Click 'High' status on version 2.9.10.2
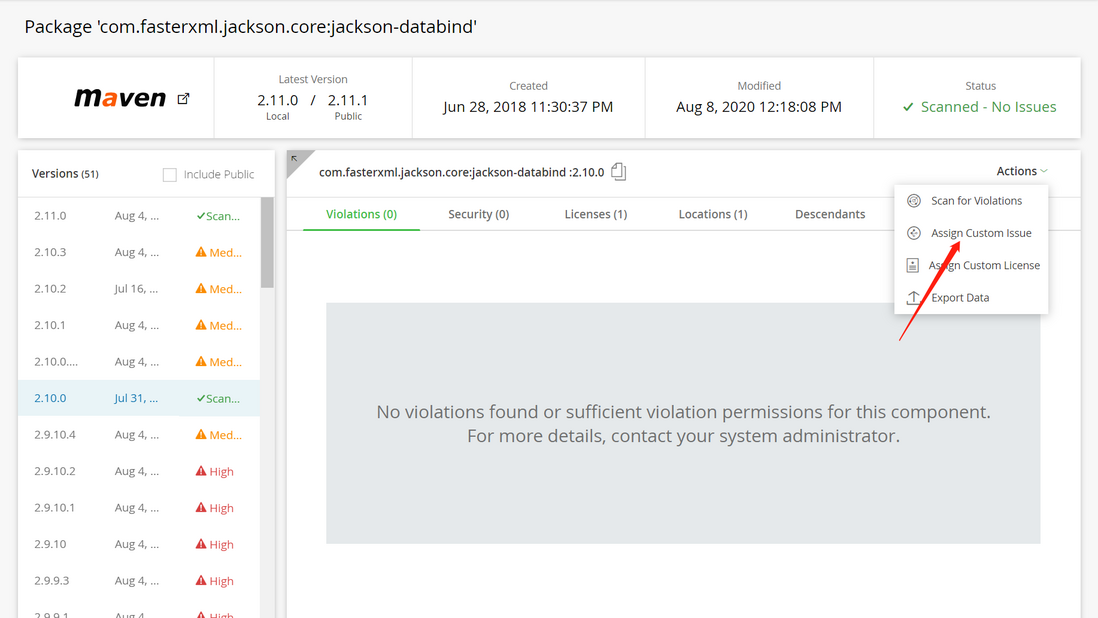Screen dimensions: 1098x618 [221, 471]
